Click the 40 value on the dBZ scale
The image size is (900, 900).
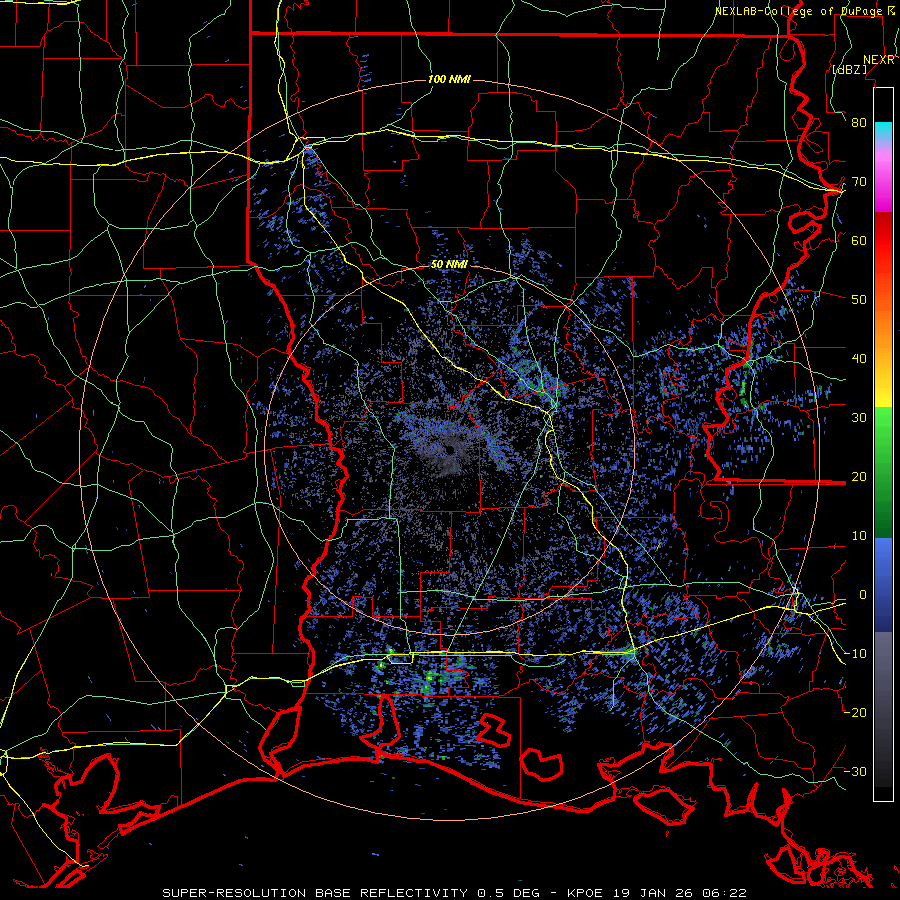tap(859, 359)
